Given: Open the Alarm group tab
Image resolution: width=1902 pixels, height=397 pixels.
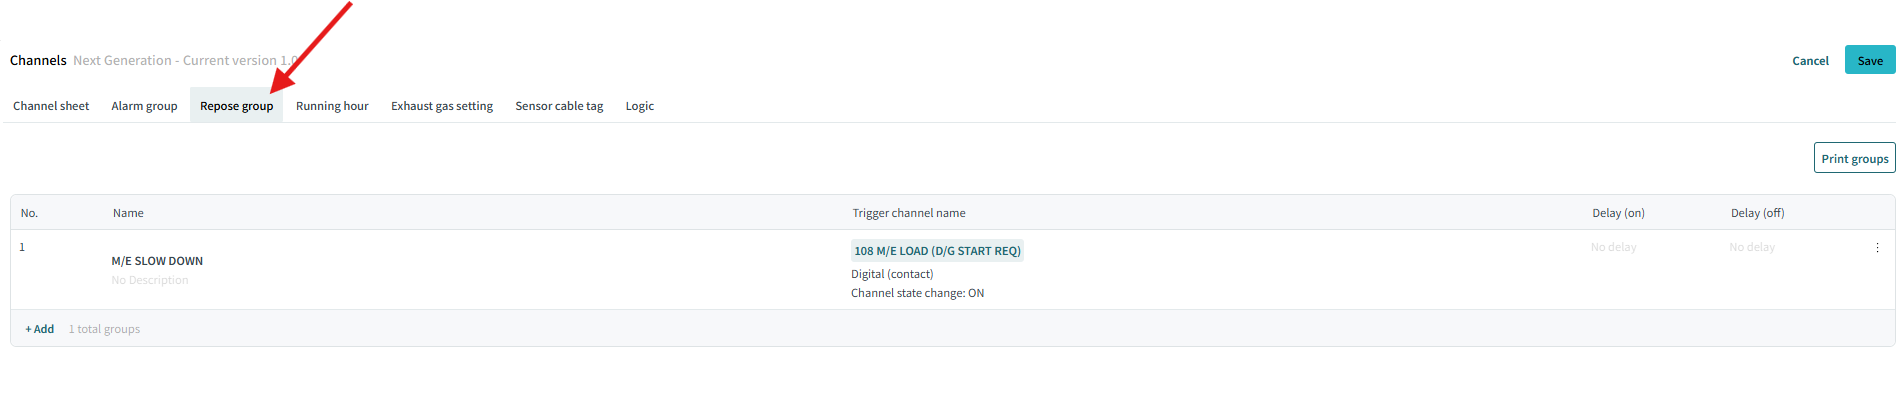Looking at the screenshot, I should pyautogui.click(x=144, y=106).
